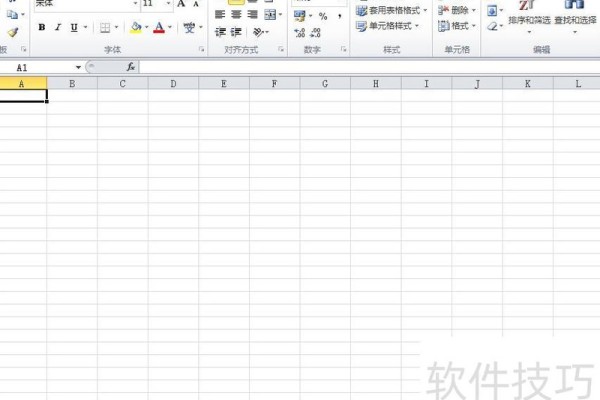
Task: Toggle Merge and Center
Action: pos(270,15)
